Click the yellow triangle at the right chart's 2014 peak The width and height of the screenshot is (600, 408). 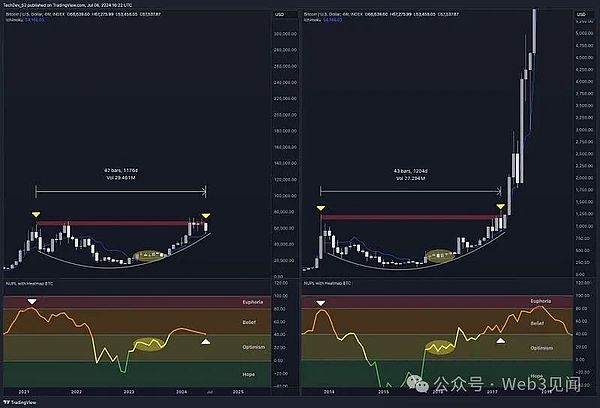(x=320, y=208)
